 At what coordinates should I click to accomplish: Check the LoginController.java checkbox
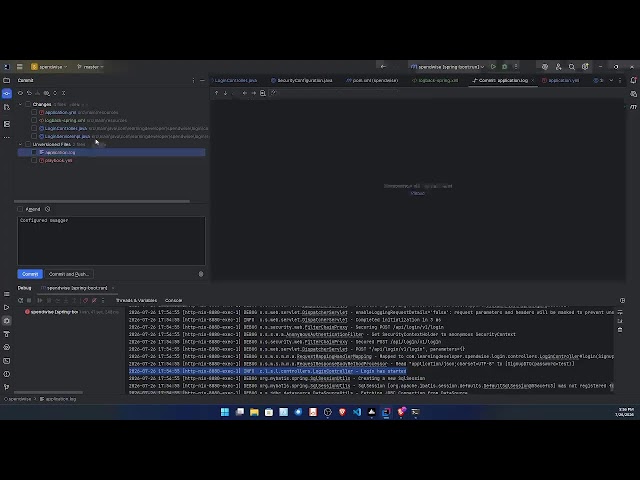point(34,128)
